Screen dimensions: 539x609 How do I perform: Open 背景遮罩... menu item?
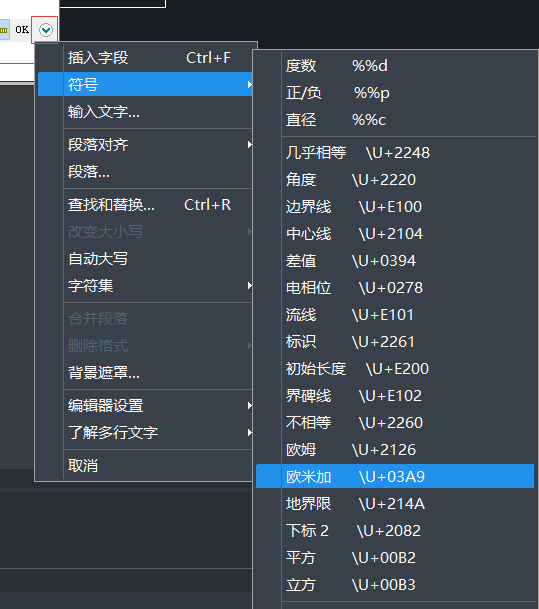point(145,372)
